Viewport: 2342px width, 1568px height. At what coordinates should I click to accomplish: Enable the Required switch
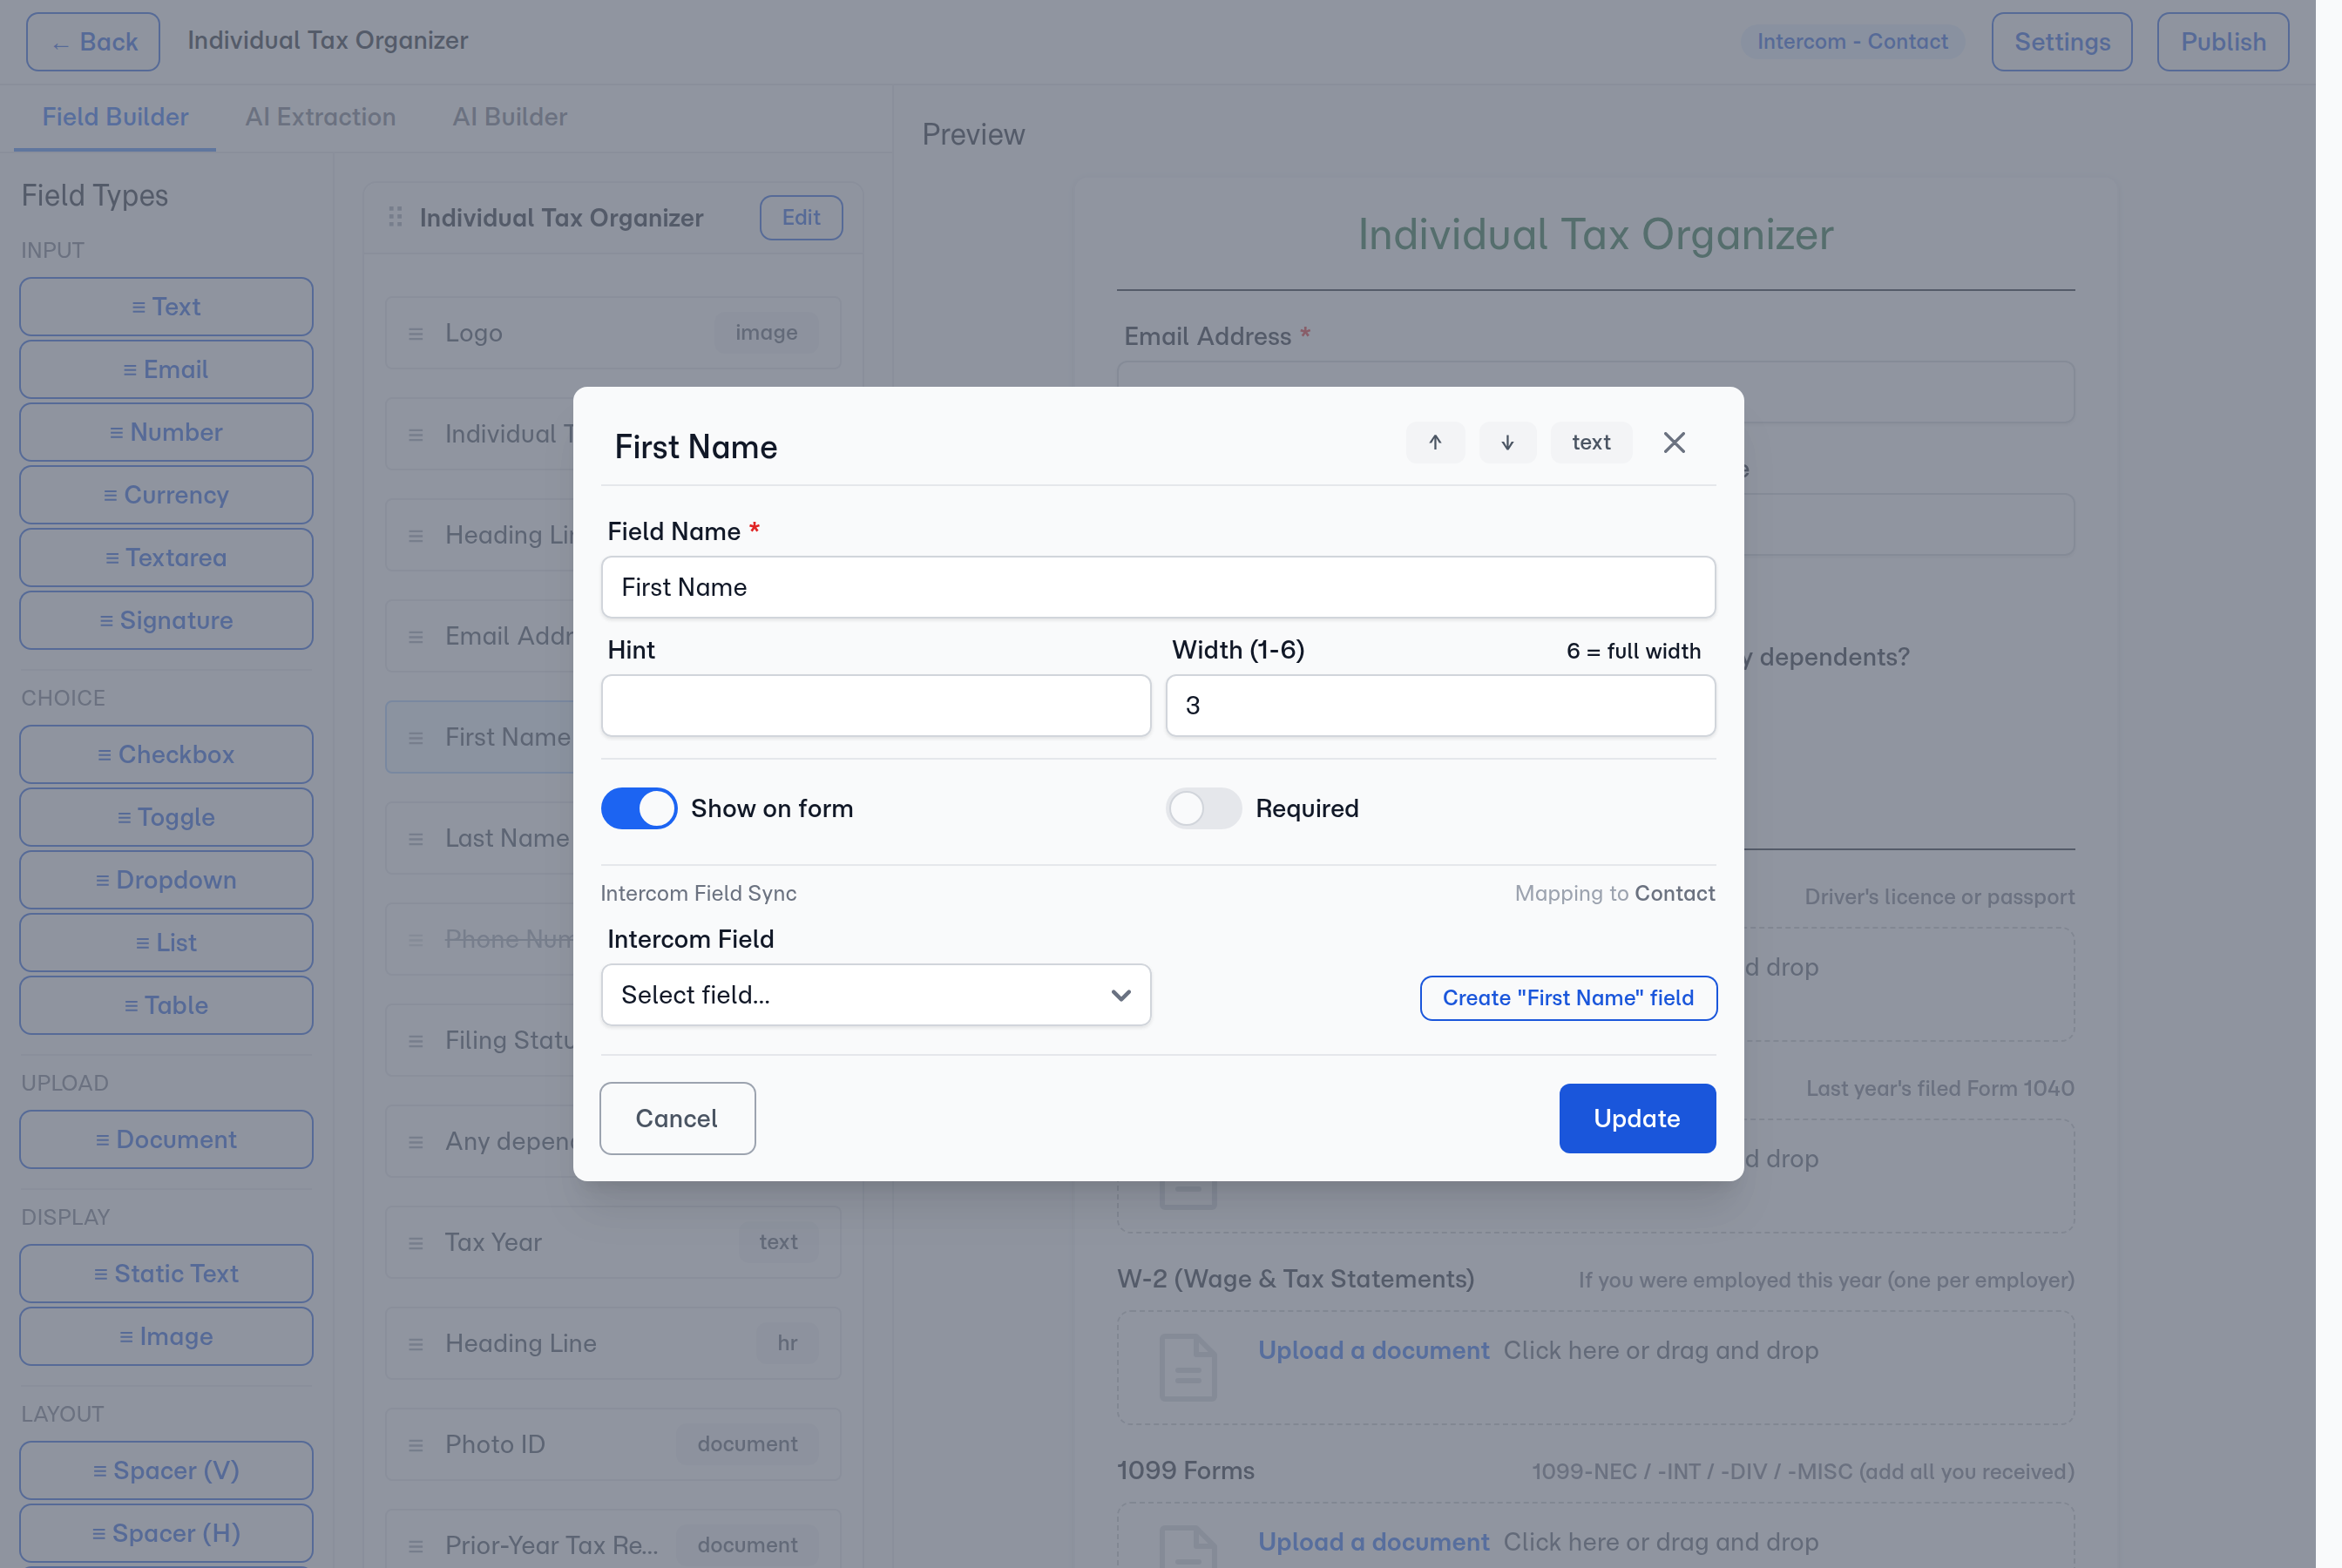click(x=1204, y=808)
